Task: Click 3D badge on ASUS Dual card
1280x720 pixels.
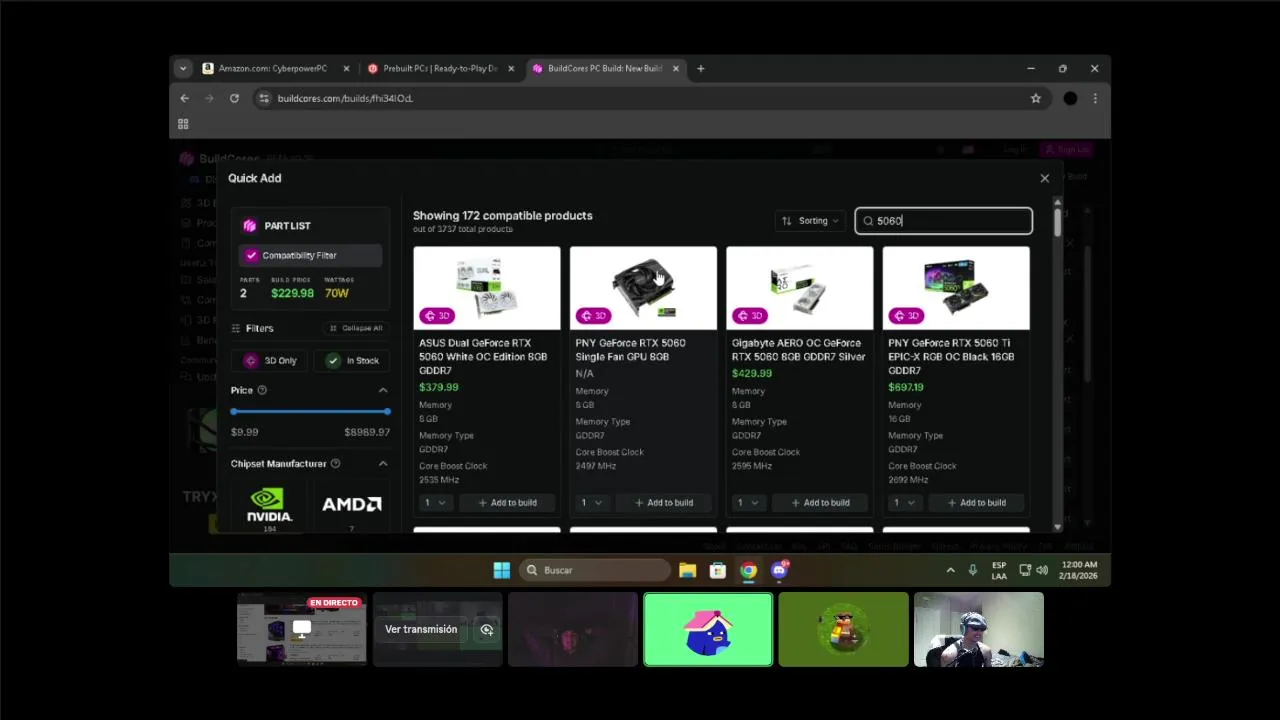Action: (x=438, y=315)
